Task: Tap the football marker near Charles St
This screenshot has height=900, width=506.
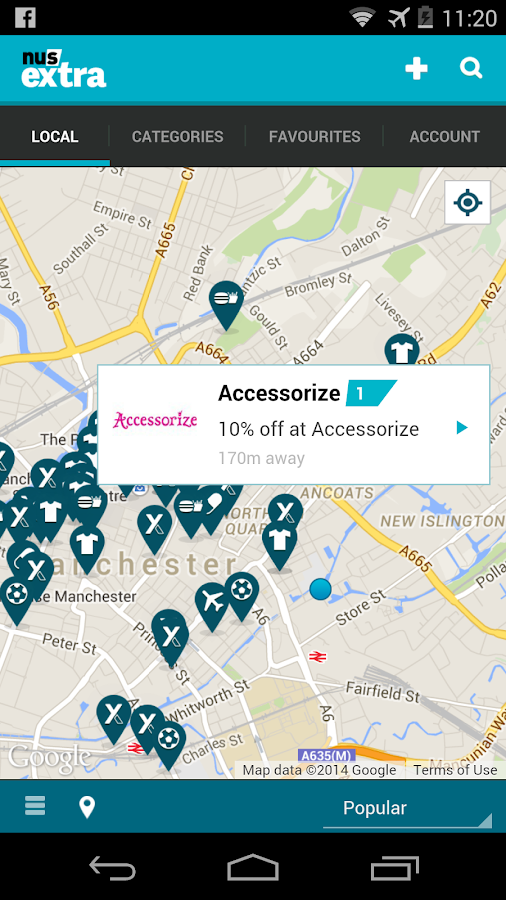Action: 169,743
